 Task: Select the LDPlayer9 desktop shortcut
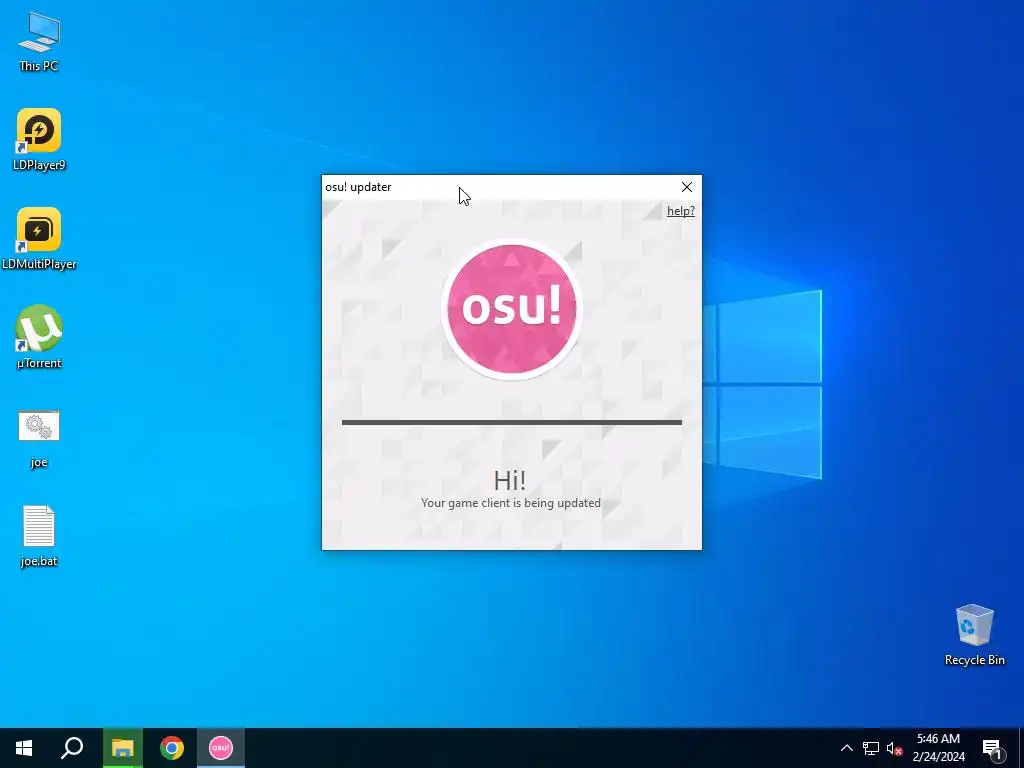coord(39,140)
